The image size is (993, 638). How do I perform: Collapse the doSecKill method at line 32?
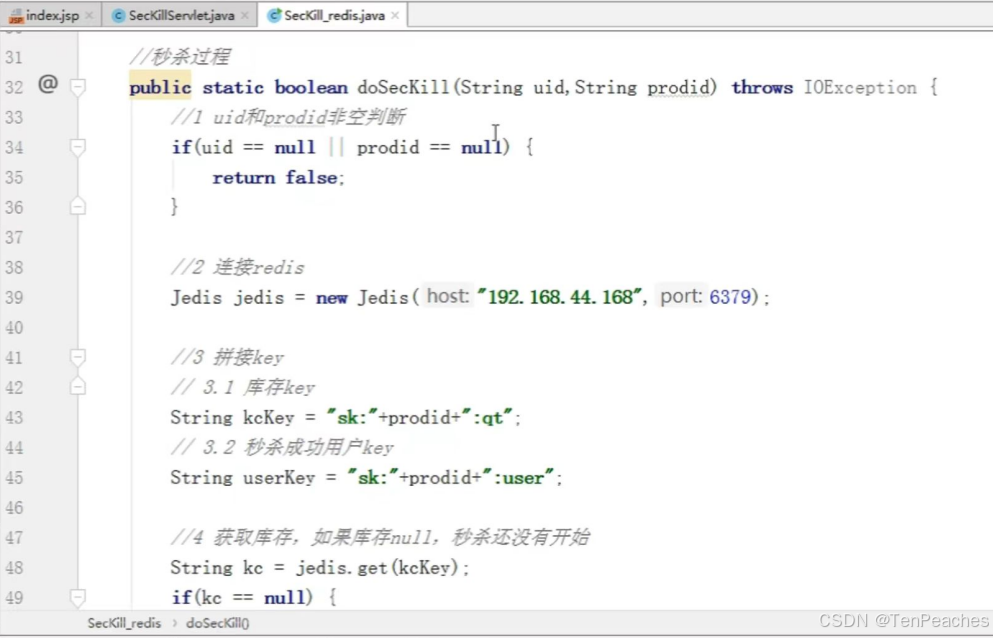77,87
